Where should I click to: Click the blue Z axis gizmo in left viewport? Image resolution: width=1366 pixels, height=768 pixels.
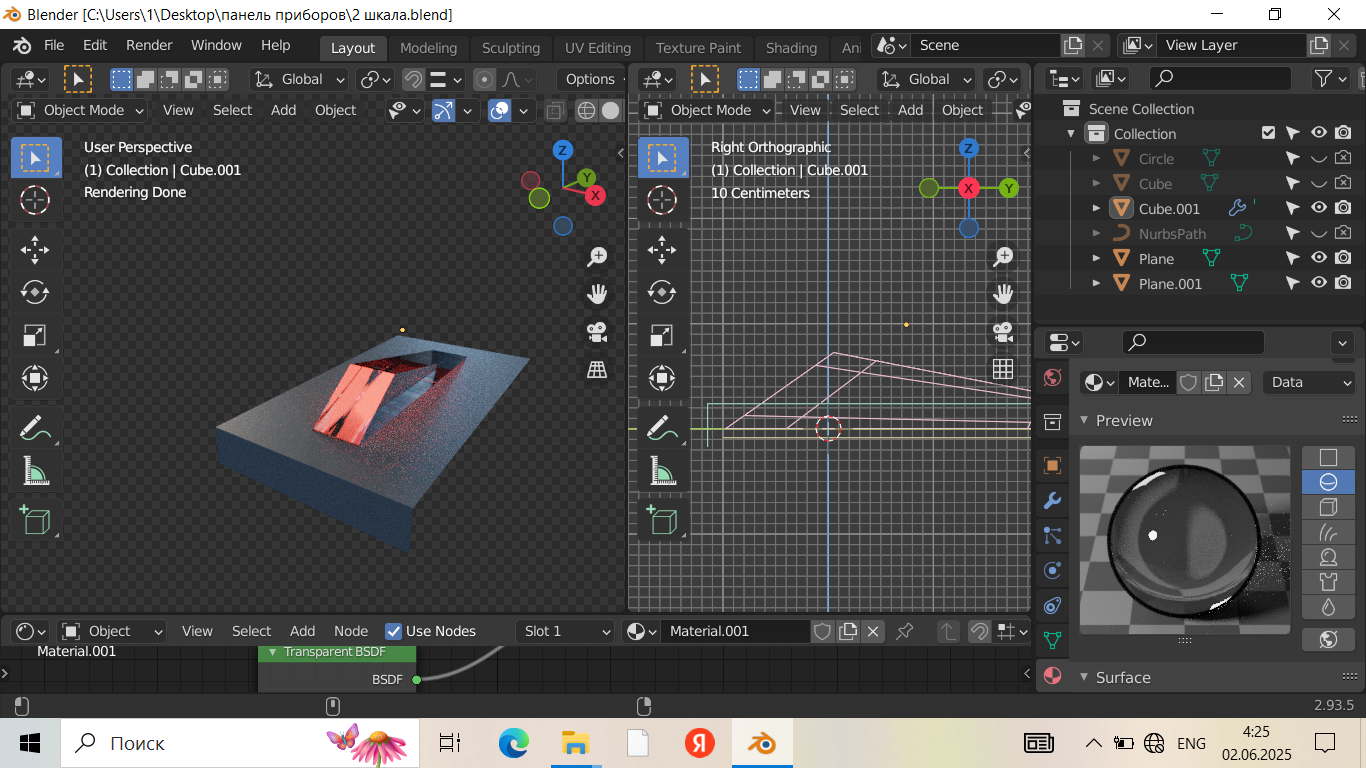(563, 150)
